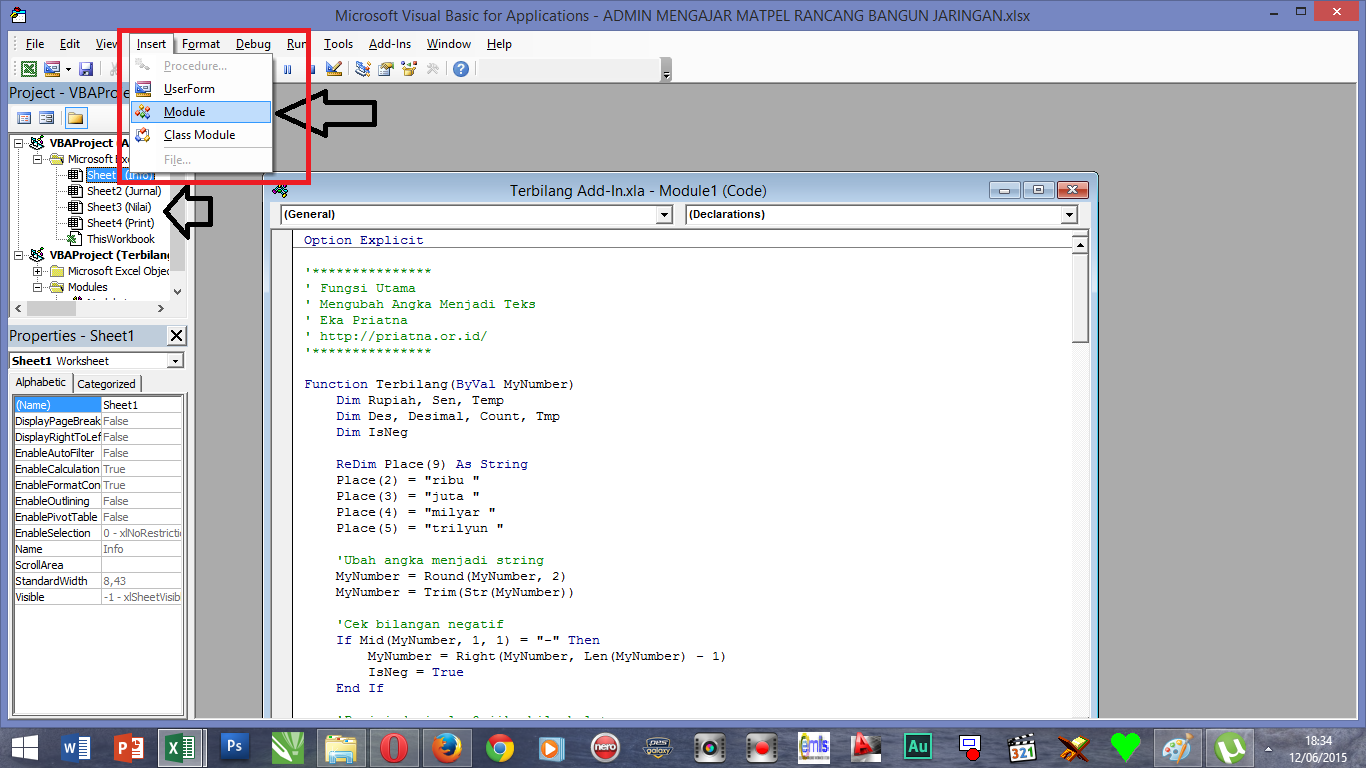Open the Project Explorer toolbar icon
The width and height of the screenshot is (1366, 768).
(362, 69)
